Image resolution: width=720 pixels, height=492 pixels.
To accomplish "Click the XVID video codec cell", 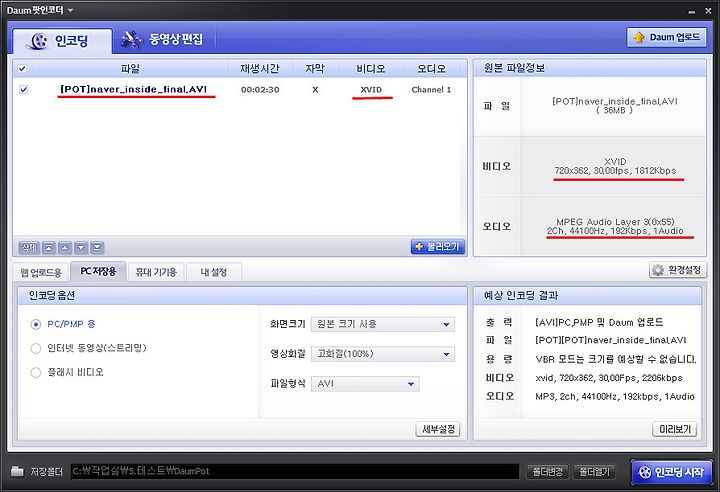I will coord(371,90).
